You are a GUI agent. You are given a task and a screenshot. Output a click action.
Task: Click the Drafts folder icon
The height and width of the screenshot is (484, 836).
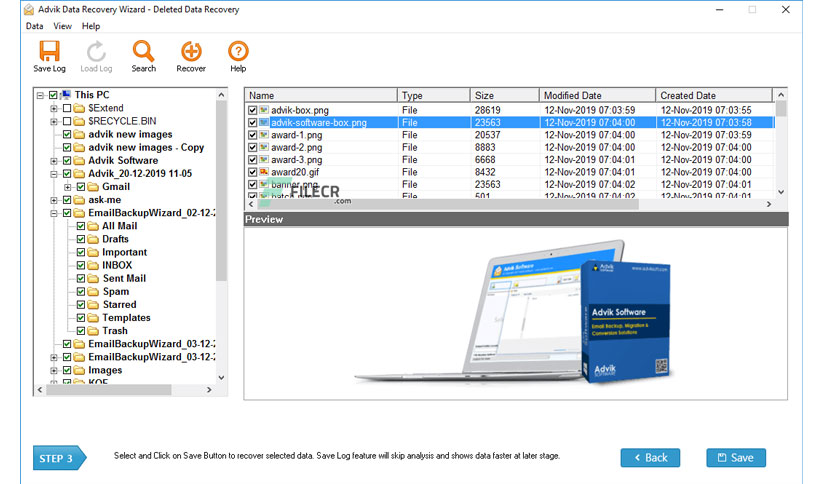pos(93,239)
